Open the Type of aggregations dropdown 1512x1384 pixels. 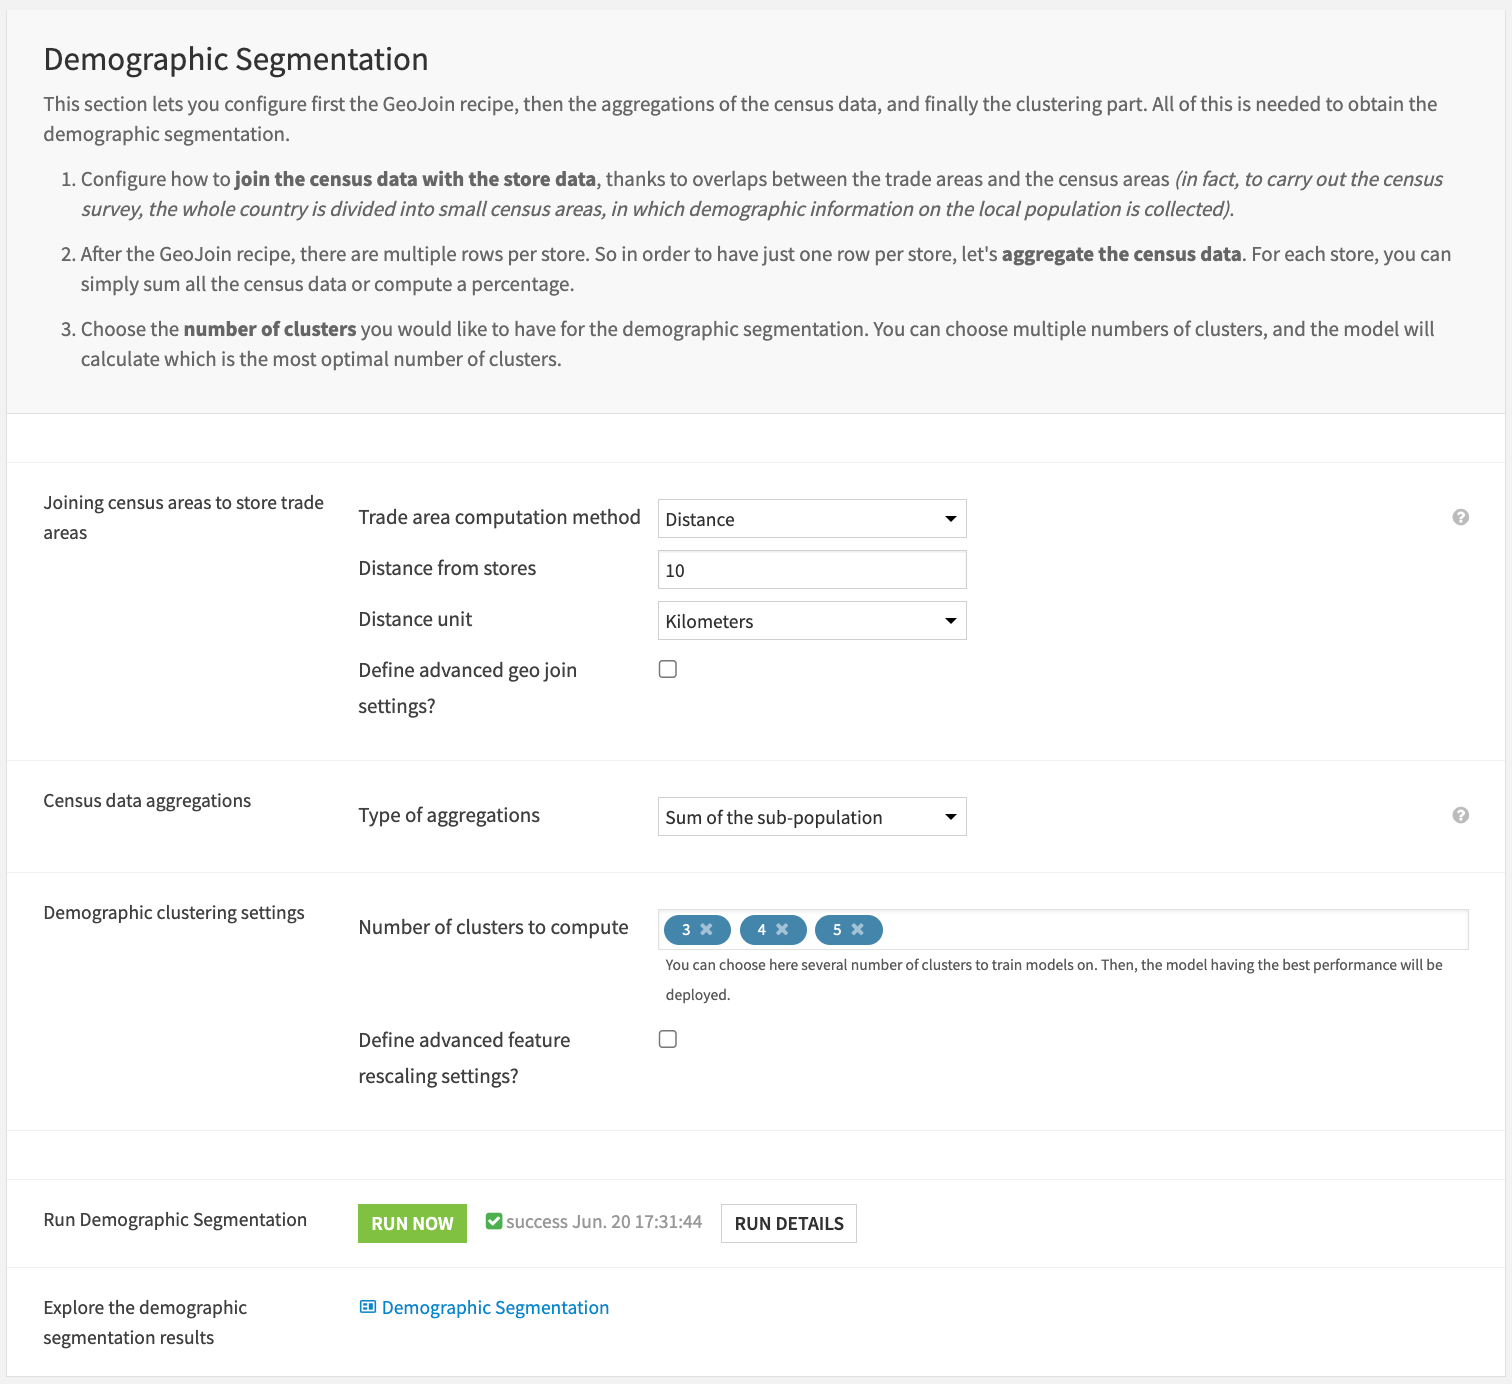click(x=811, y=816)
